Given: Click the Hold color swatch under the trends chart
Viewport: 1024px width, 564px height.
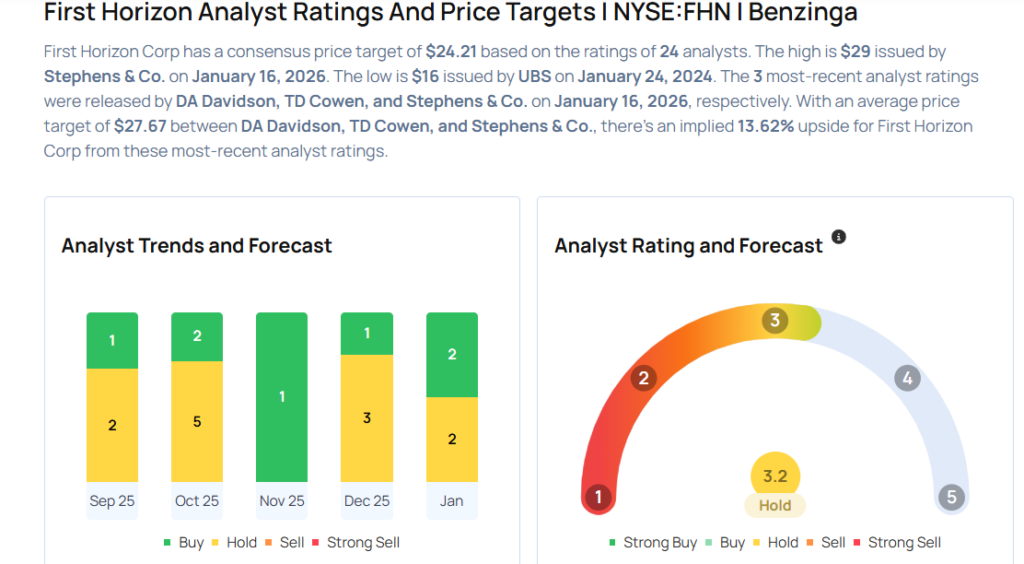Looking at the screenshot, I should (x=224, y=543).
